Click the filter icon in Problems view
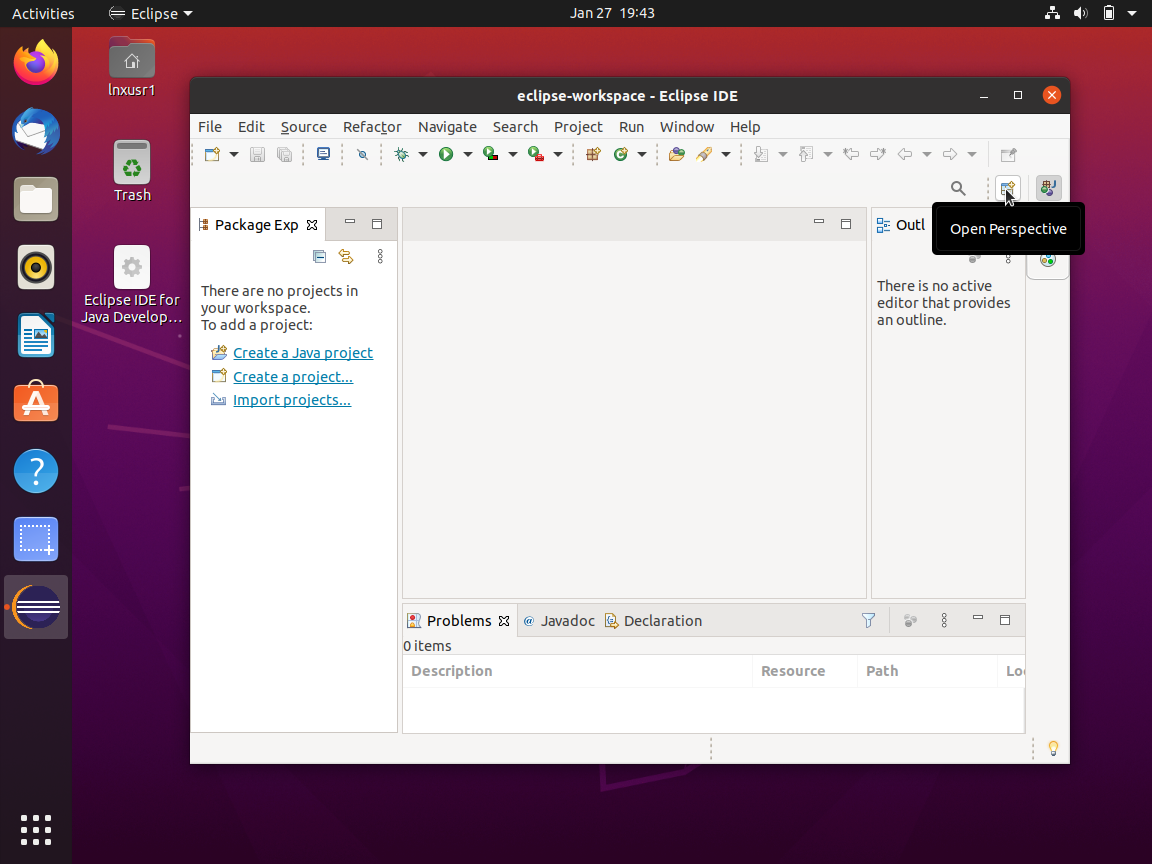The width and height of the screenshot is (1152, 864). (868, 621)
